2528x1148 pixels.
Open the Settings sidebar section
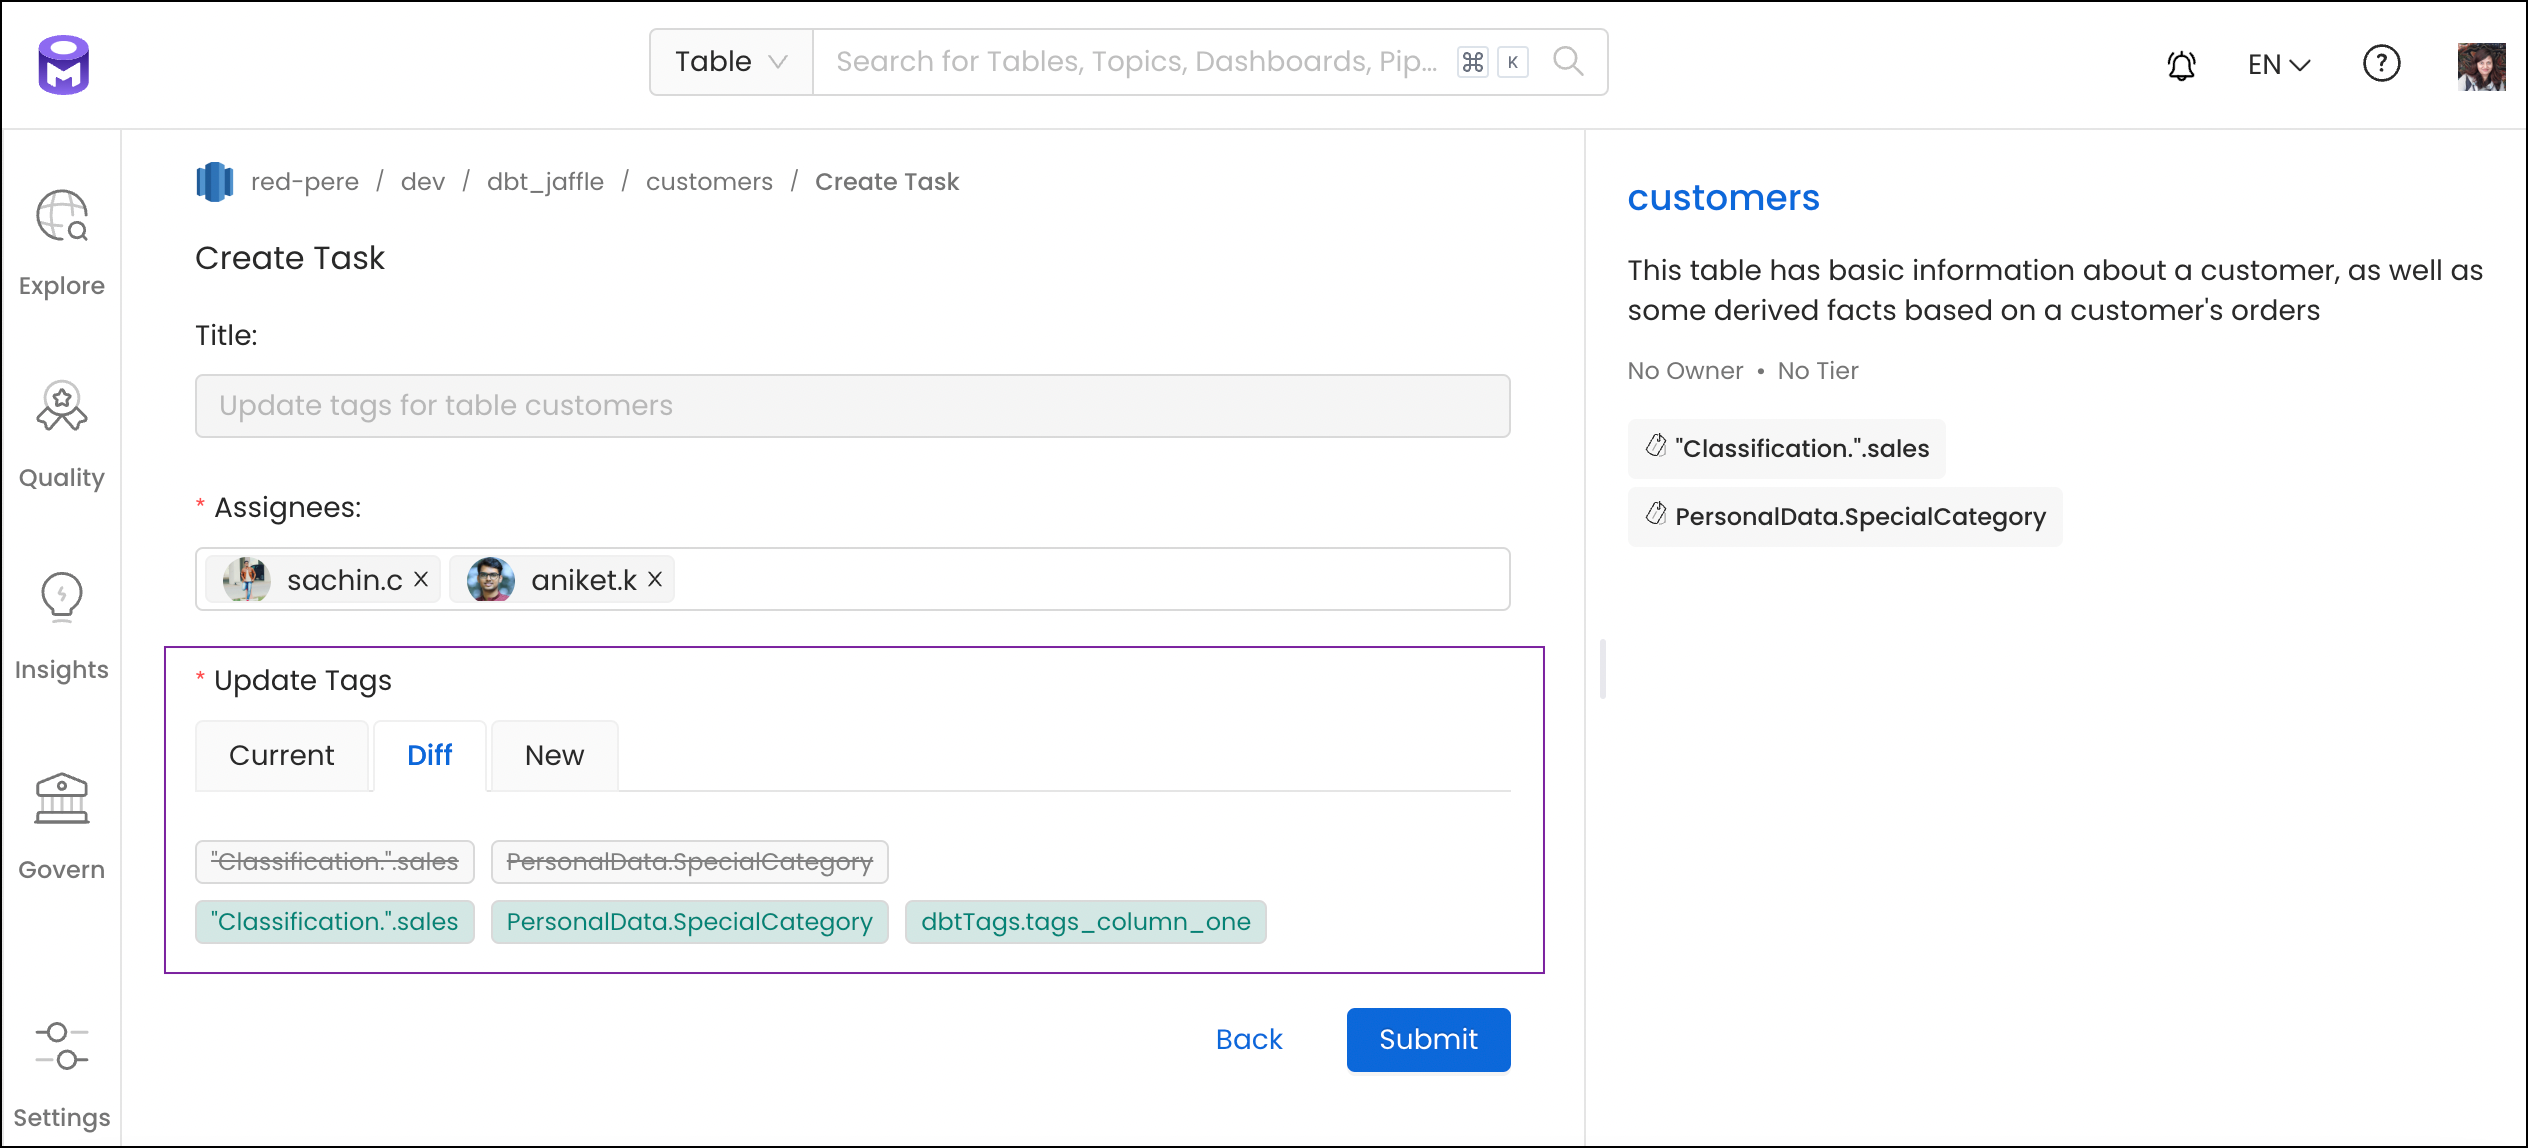pos(61,1074)
